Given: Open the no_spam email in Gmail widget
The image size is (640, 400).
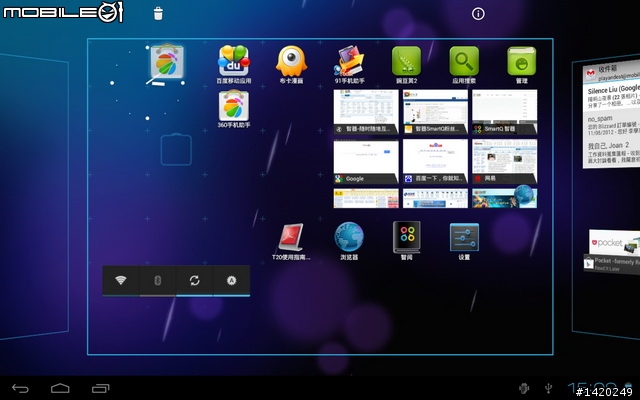Looking at the screenshot, I should click(611, 125).
